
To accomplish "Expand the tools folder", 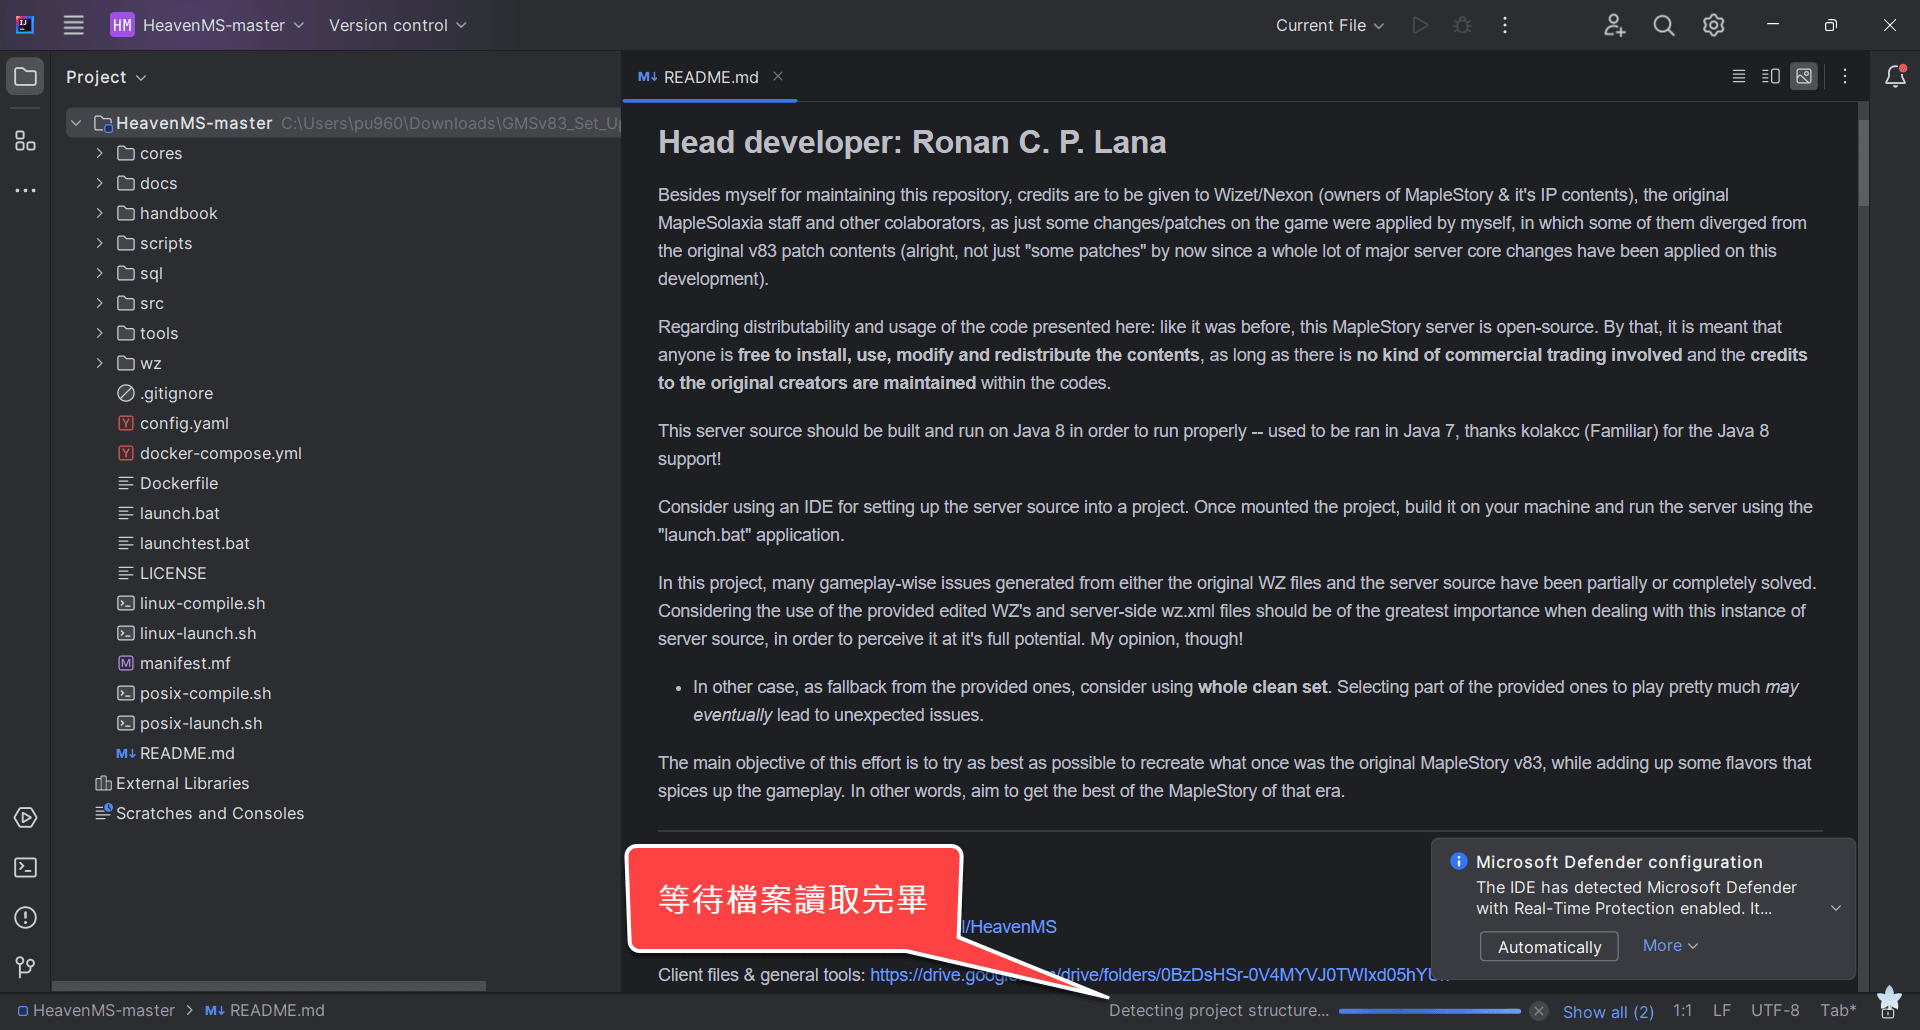I will click(99, 333).
